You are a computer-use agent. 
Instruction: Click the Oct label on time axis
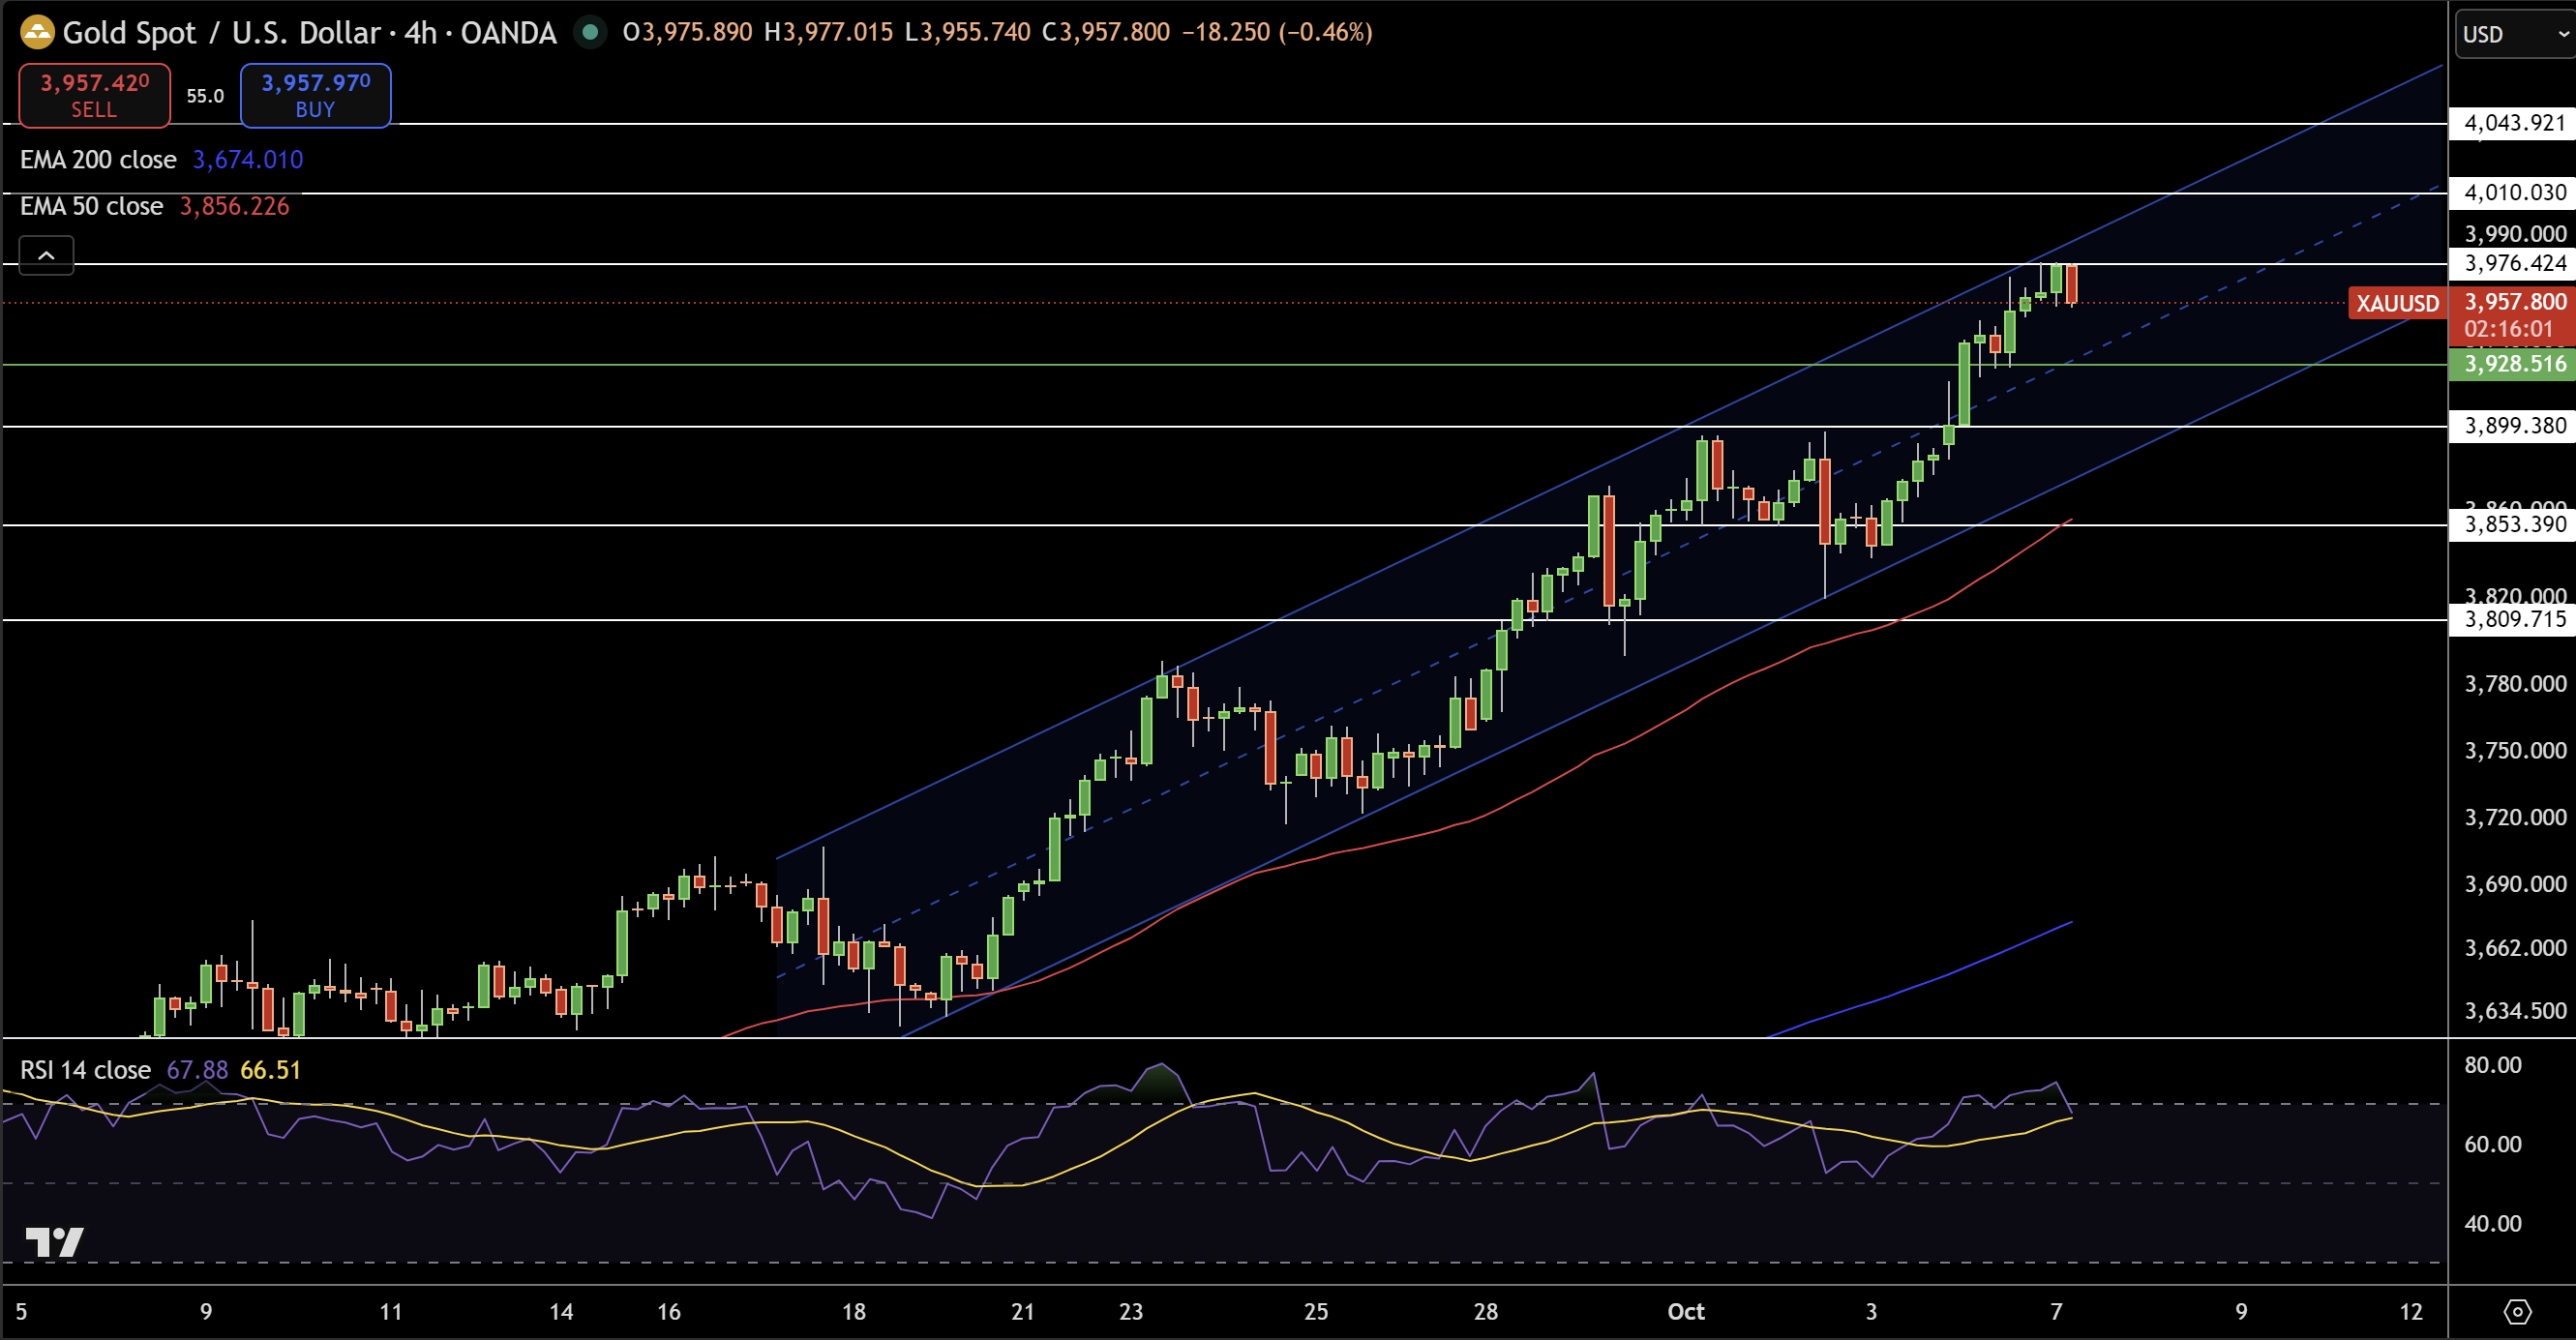point(1686,1311)
